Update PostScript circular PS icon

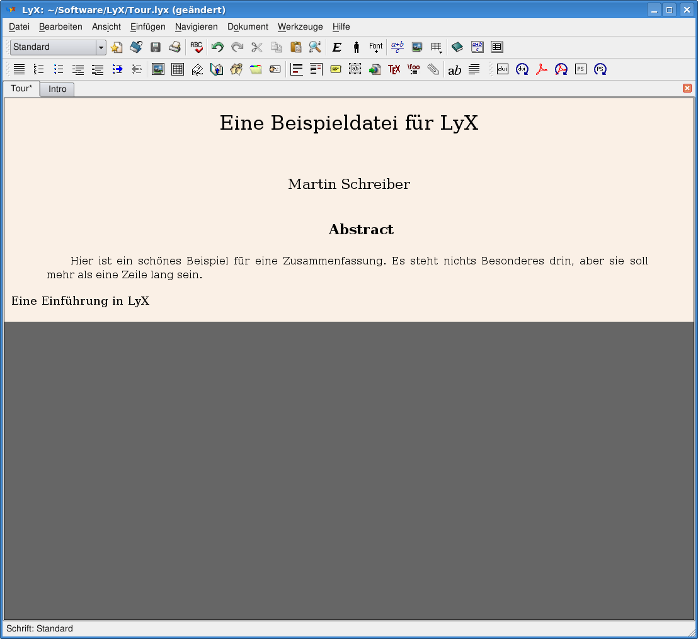coord(601,69)
